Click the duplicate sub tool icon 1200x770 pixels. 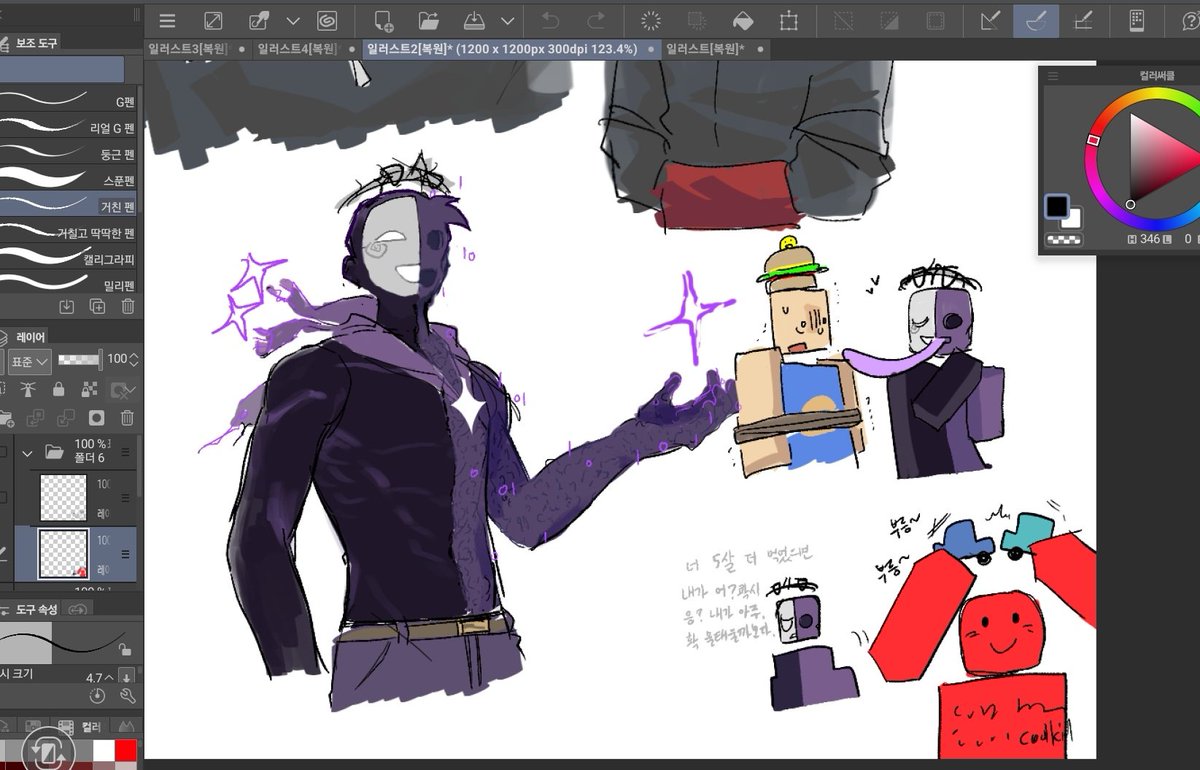pos(97,306)
